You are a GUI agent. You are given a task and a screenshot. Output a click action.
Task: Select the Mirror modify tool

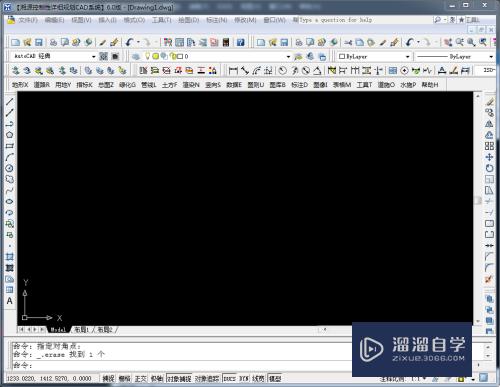(x=489, y=124)
